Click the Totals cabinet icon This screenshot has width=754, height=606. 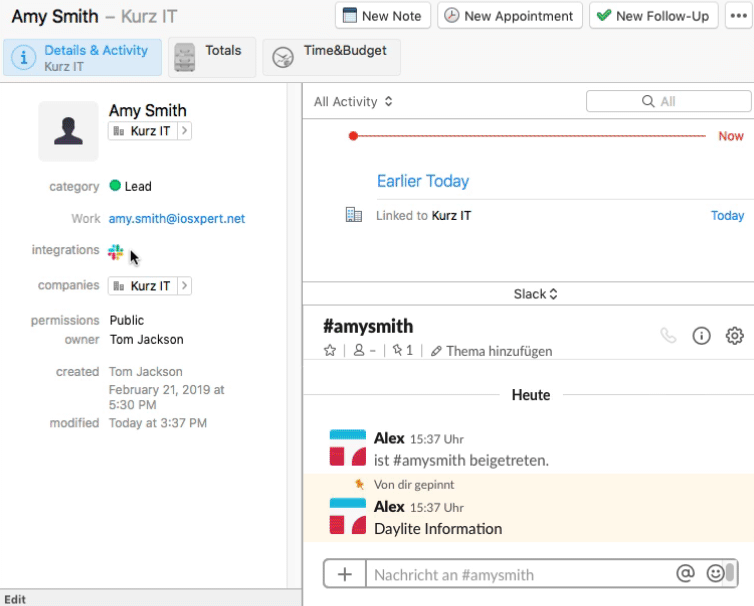pos(185,58)
